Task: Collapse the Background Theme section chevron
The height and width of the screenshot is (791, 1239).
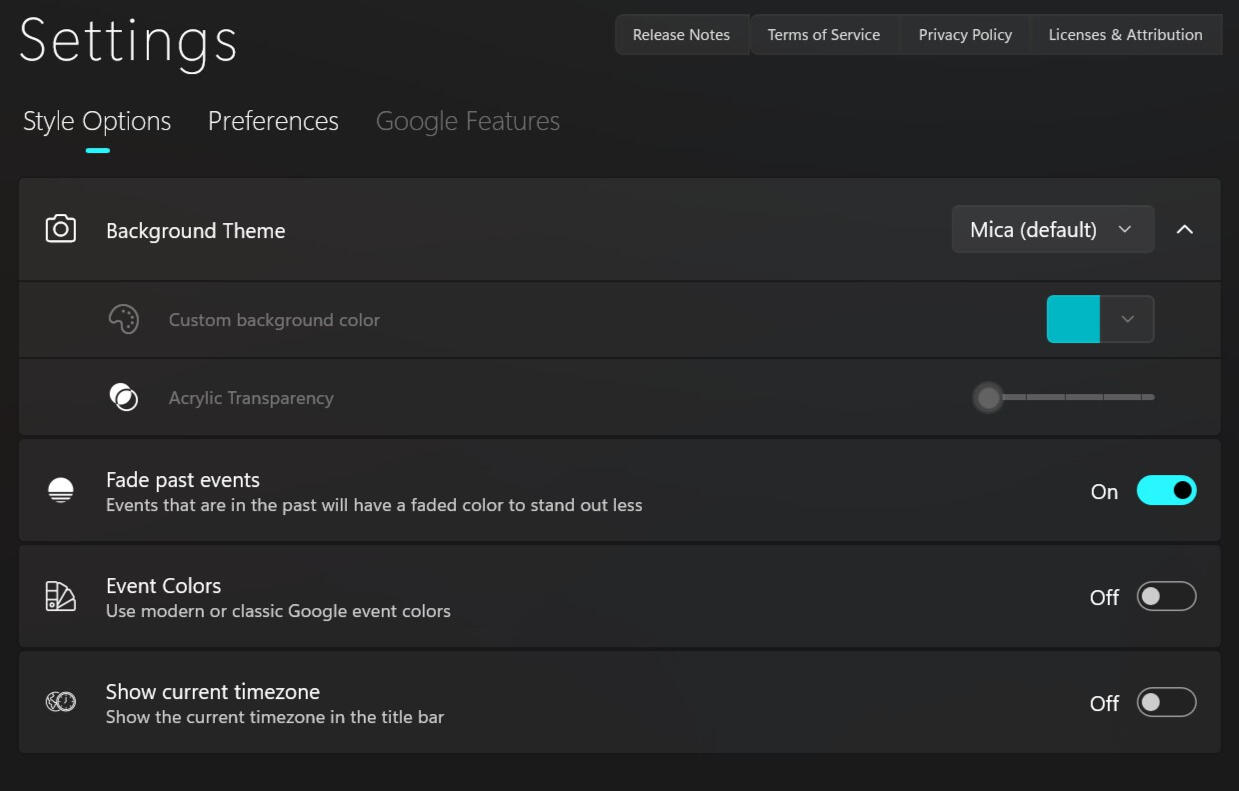Action: click(1185, 230)
